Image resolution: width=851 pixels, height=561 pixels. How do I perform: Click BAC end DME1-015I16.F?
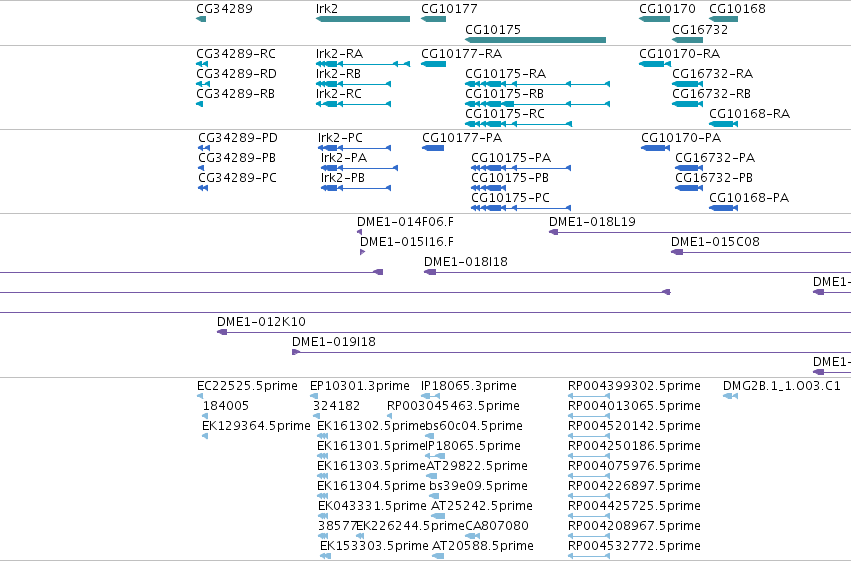[407, 242]
